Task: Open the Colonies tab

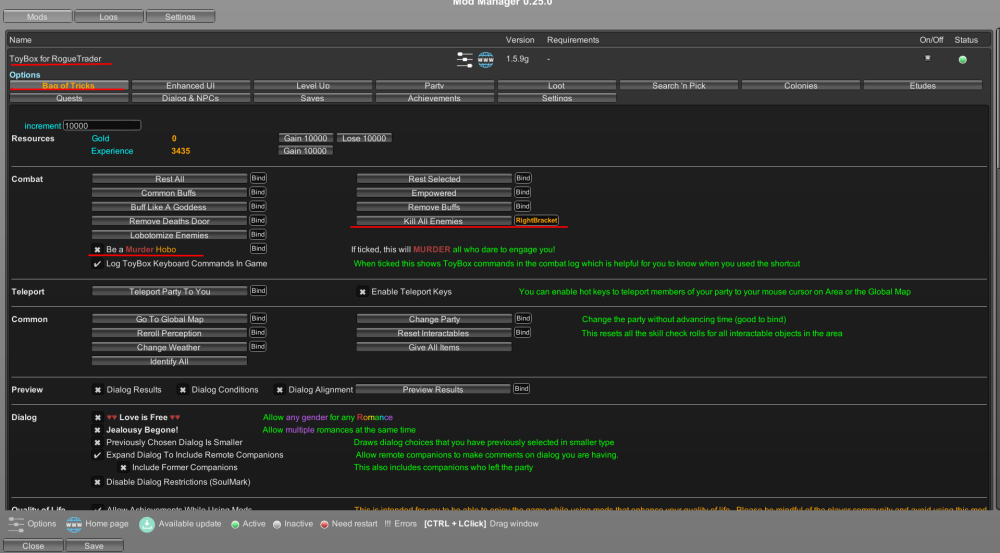Action: 800,85
